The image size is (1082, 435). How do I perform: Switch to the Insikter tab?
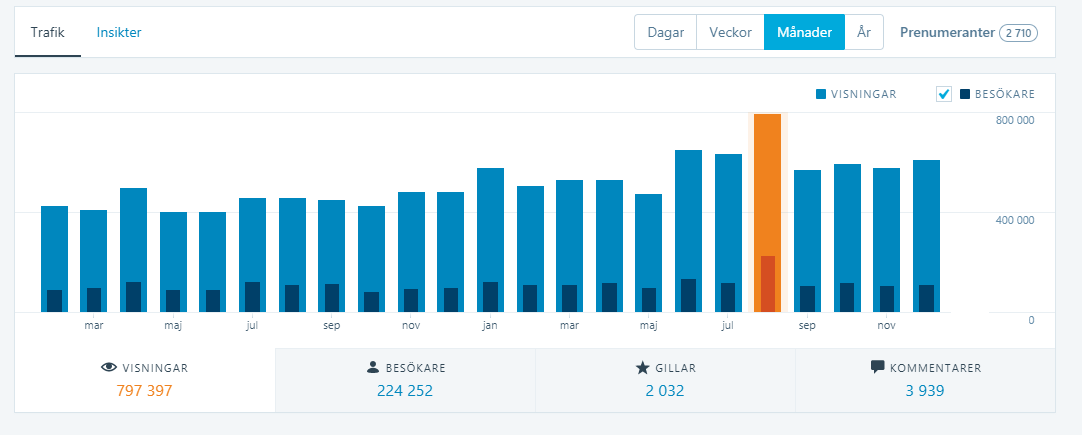[x=119, y=32]
